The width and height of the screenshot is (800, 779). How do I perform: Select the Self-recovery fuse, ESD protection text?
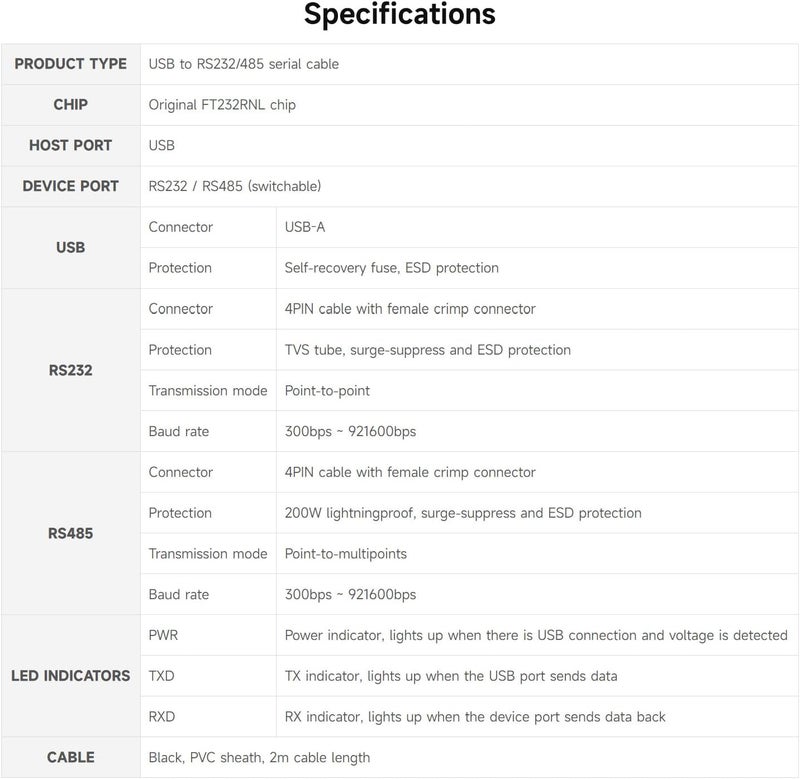pyautogui.click(x=391, y=268)
